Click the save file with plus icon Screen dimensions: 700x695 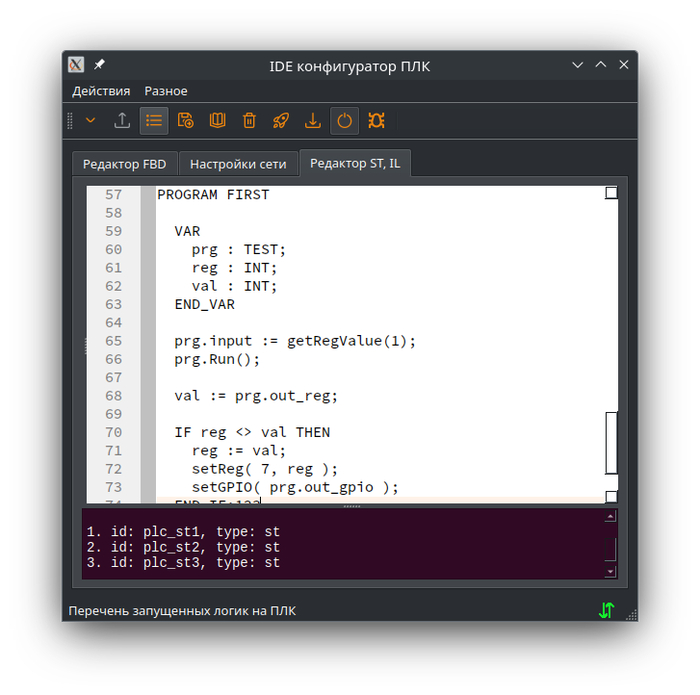(185, 121)
